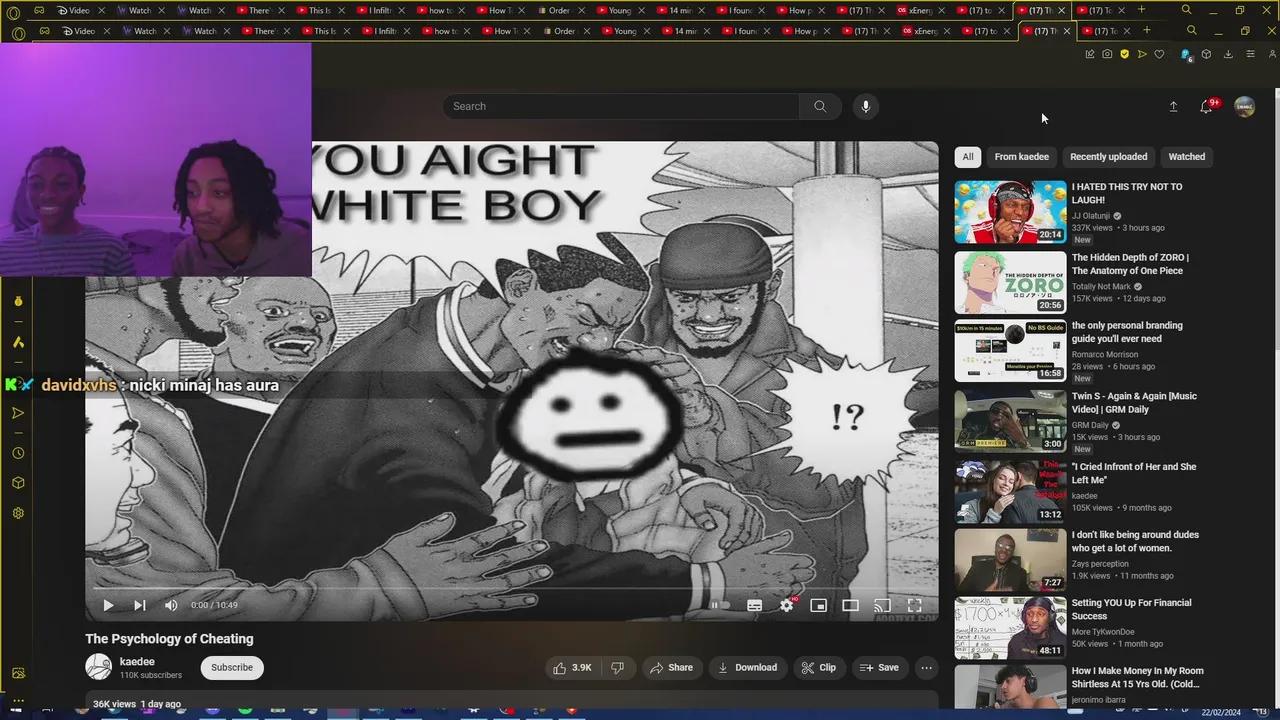Viewport: 1280px width, 720px height.
Task: Open the Twin S Again & Again thumbnail
Action: [1010, 421]
